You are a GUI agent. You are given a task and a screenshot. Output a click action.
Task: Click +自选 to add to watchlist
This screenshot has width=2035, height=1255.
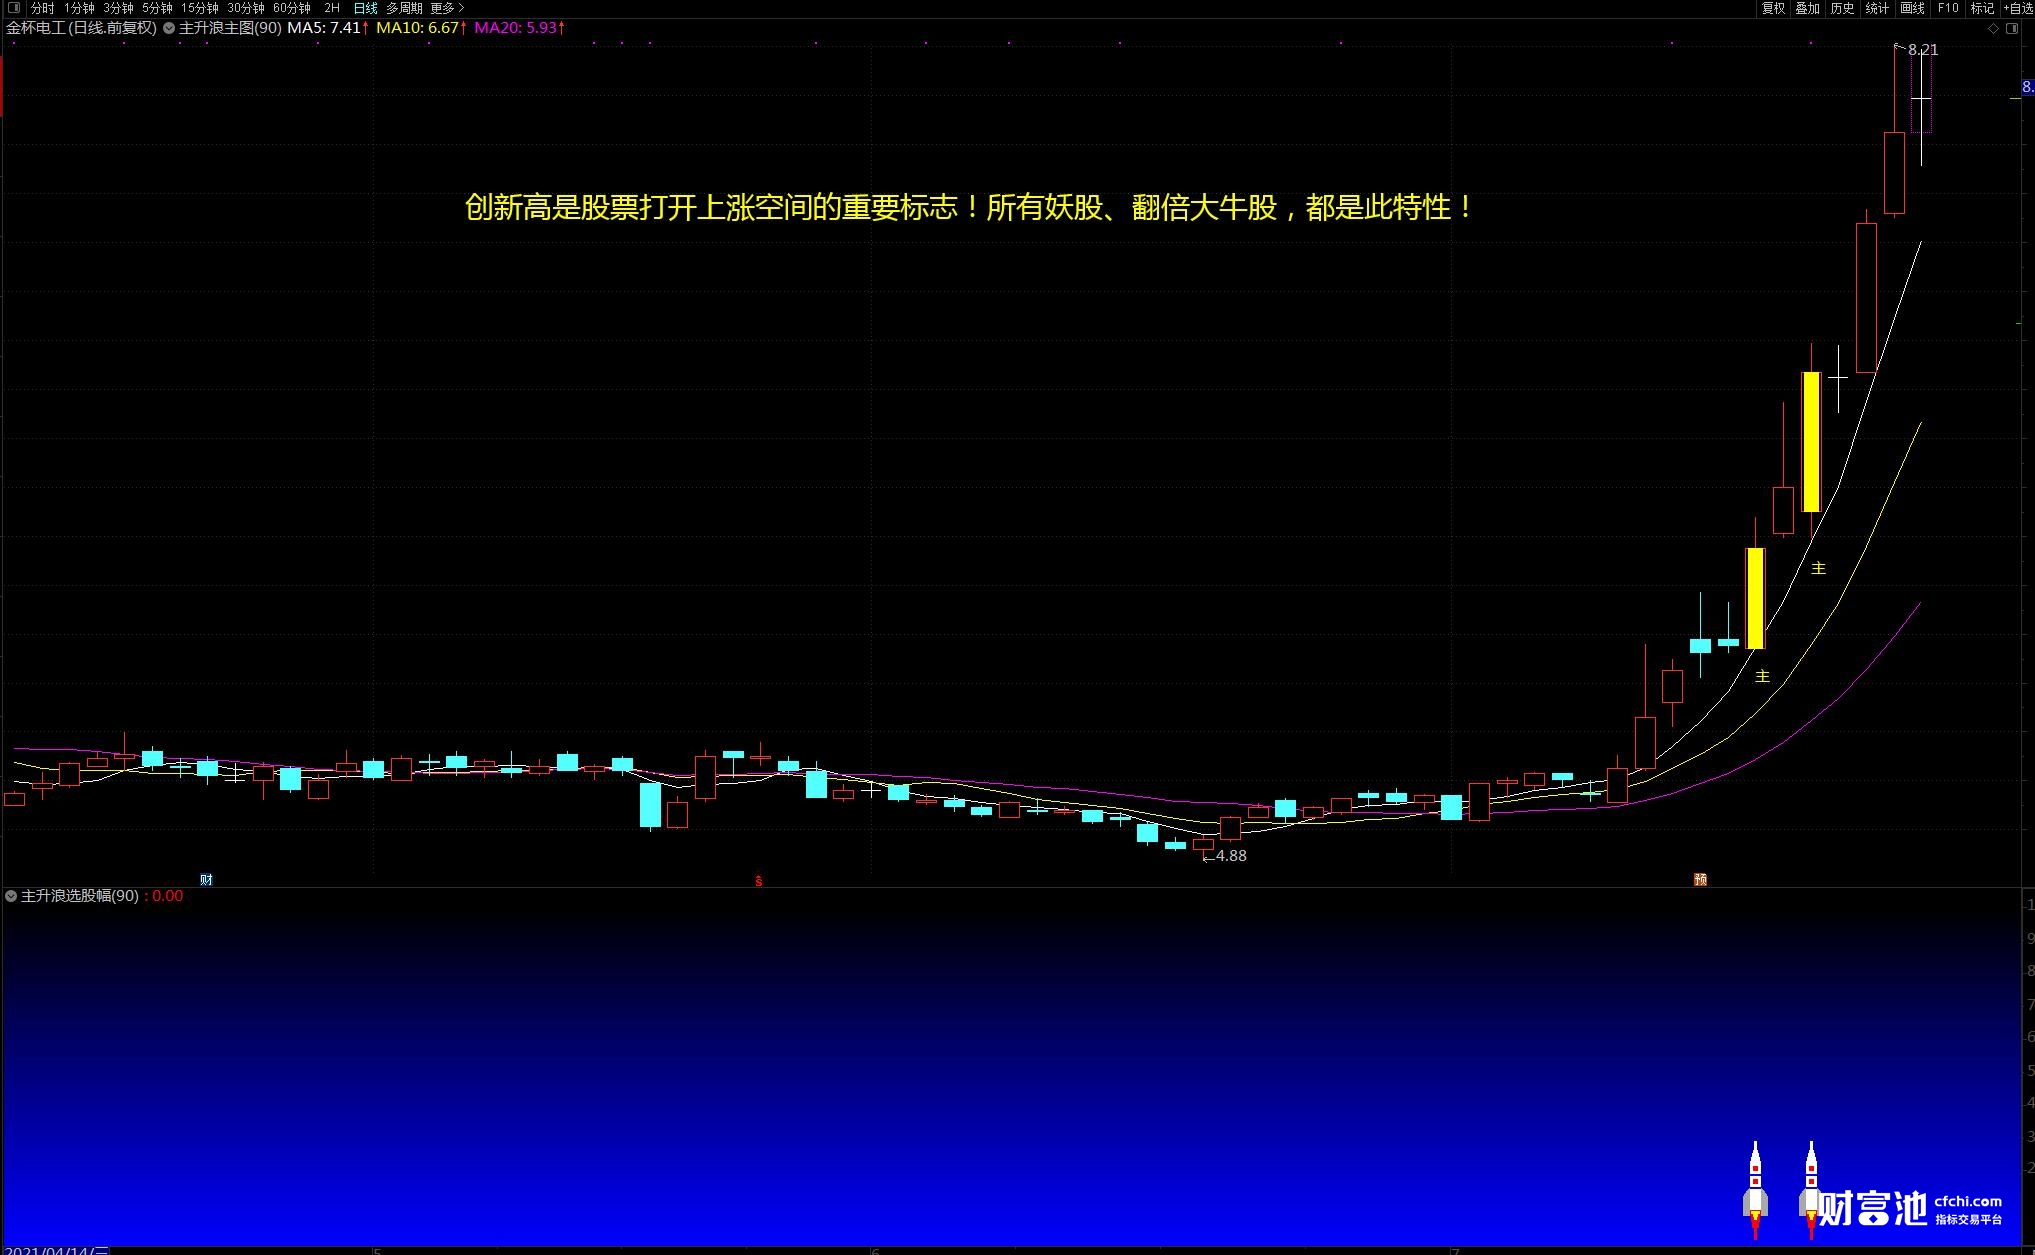coord(2018,8)
